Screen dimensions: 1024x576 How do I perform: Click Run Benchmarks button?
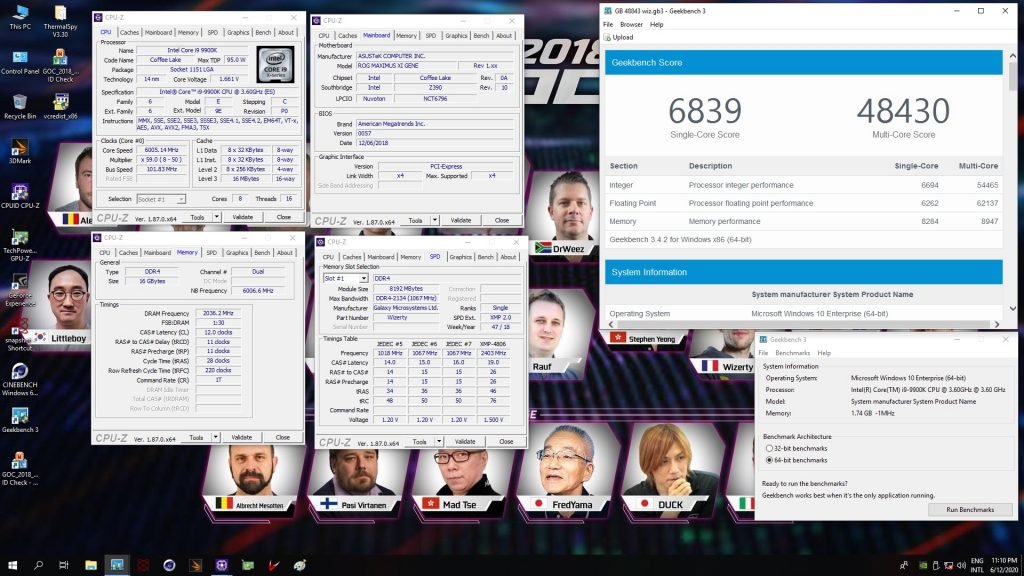(x=970, y=509)
